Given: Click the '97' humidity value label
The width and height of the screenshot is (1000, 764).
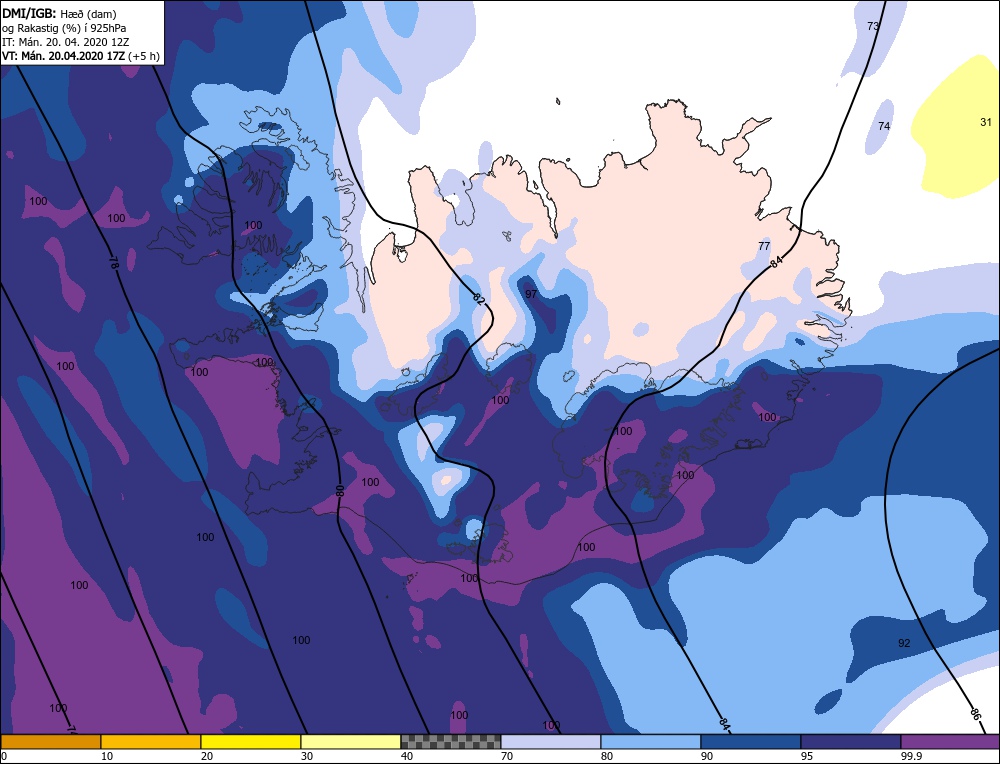Looking at the screenshot, I should [531, 294].
